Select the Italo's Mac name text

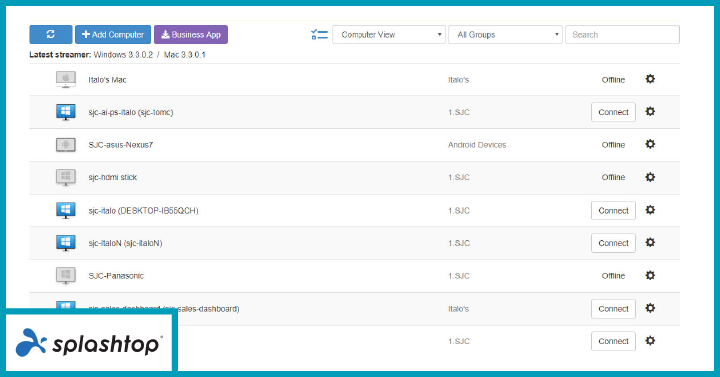[x=107, y=80]
